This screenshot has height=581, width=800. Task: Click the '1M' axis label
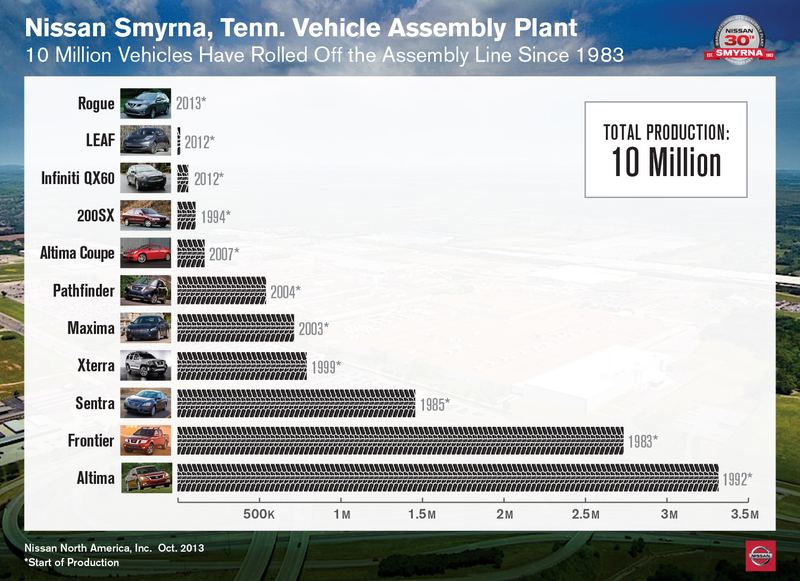[x=342, y=514]
